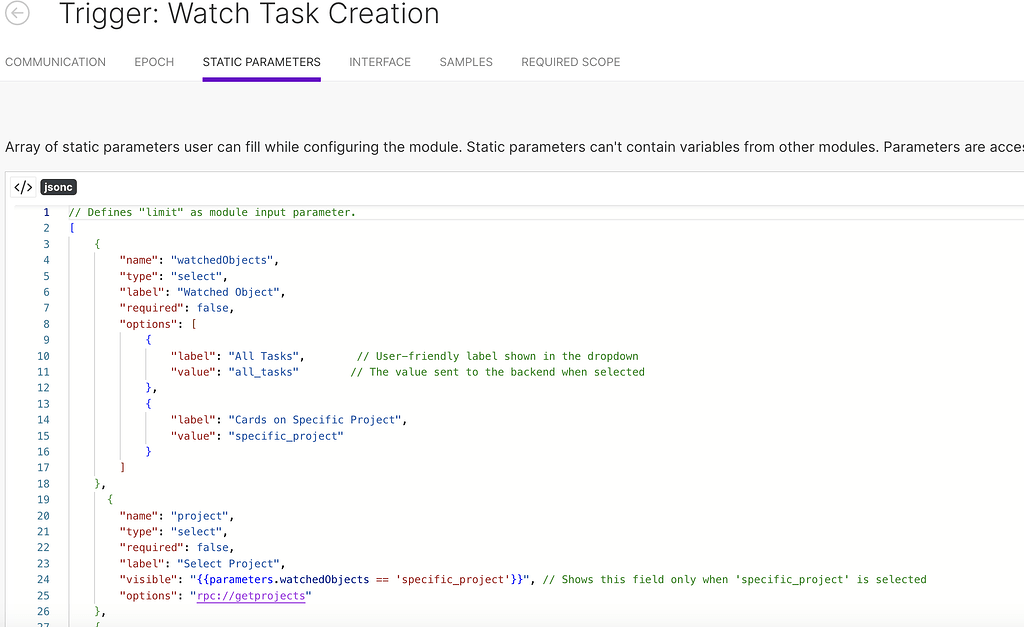Switch to the INTERFACE tab
The height and width of the screenshot is (627, 1024).
pyautogui.click(x=379, y=62)
